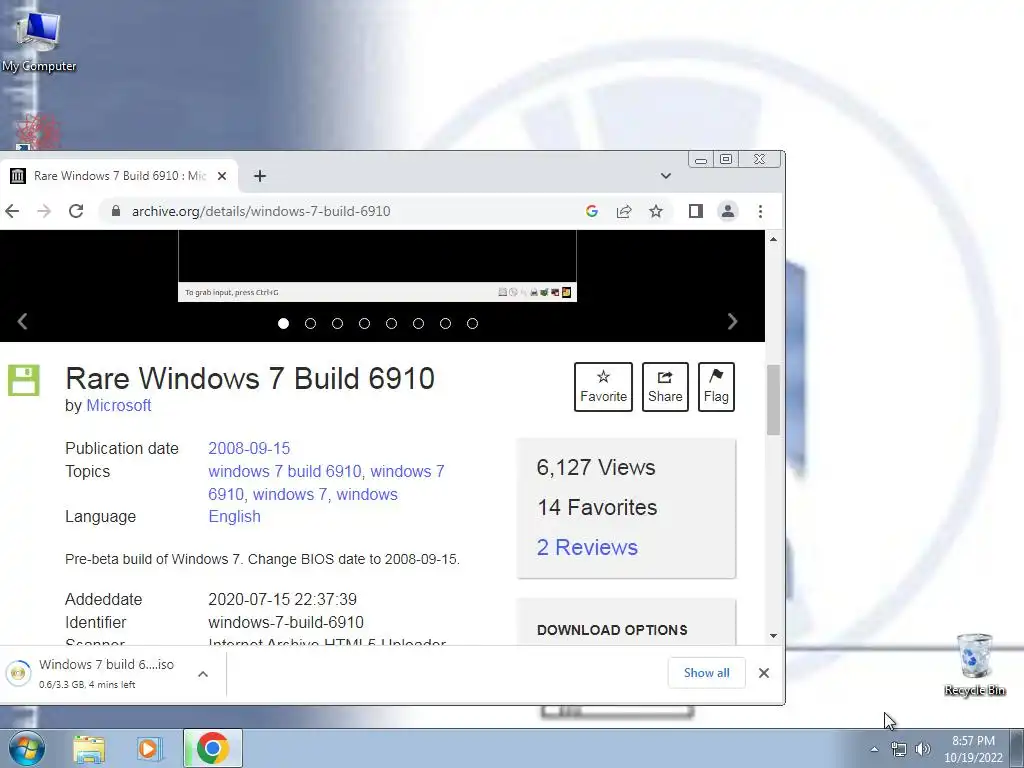Select the eighth carousel dot

coord(473,323)
